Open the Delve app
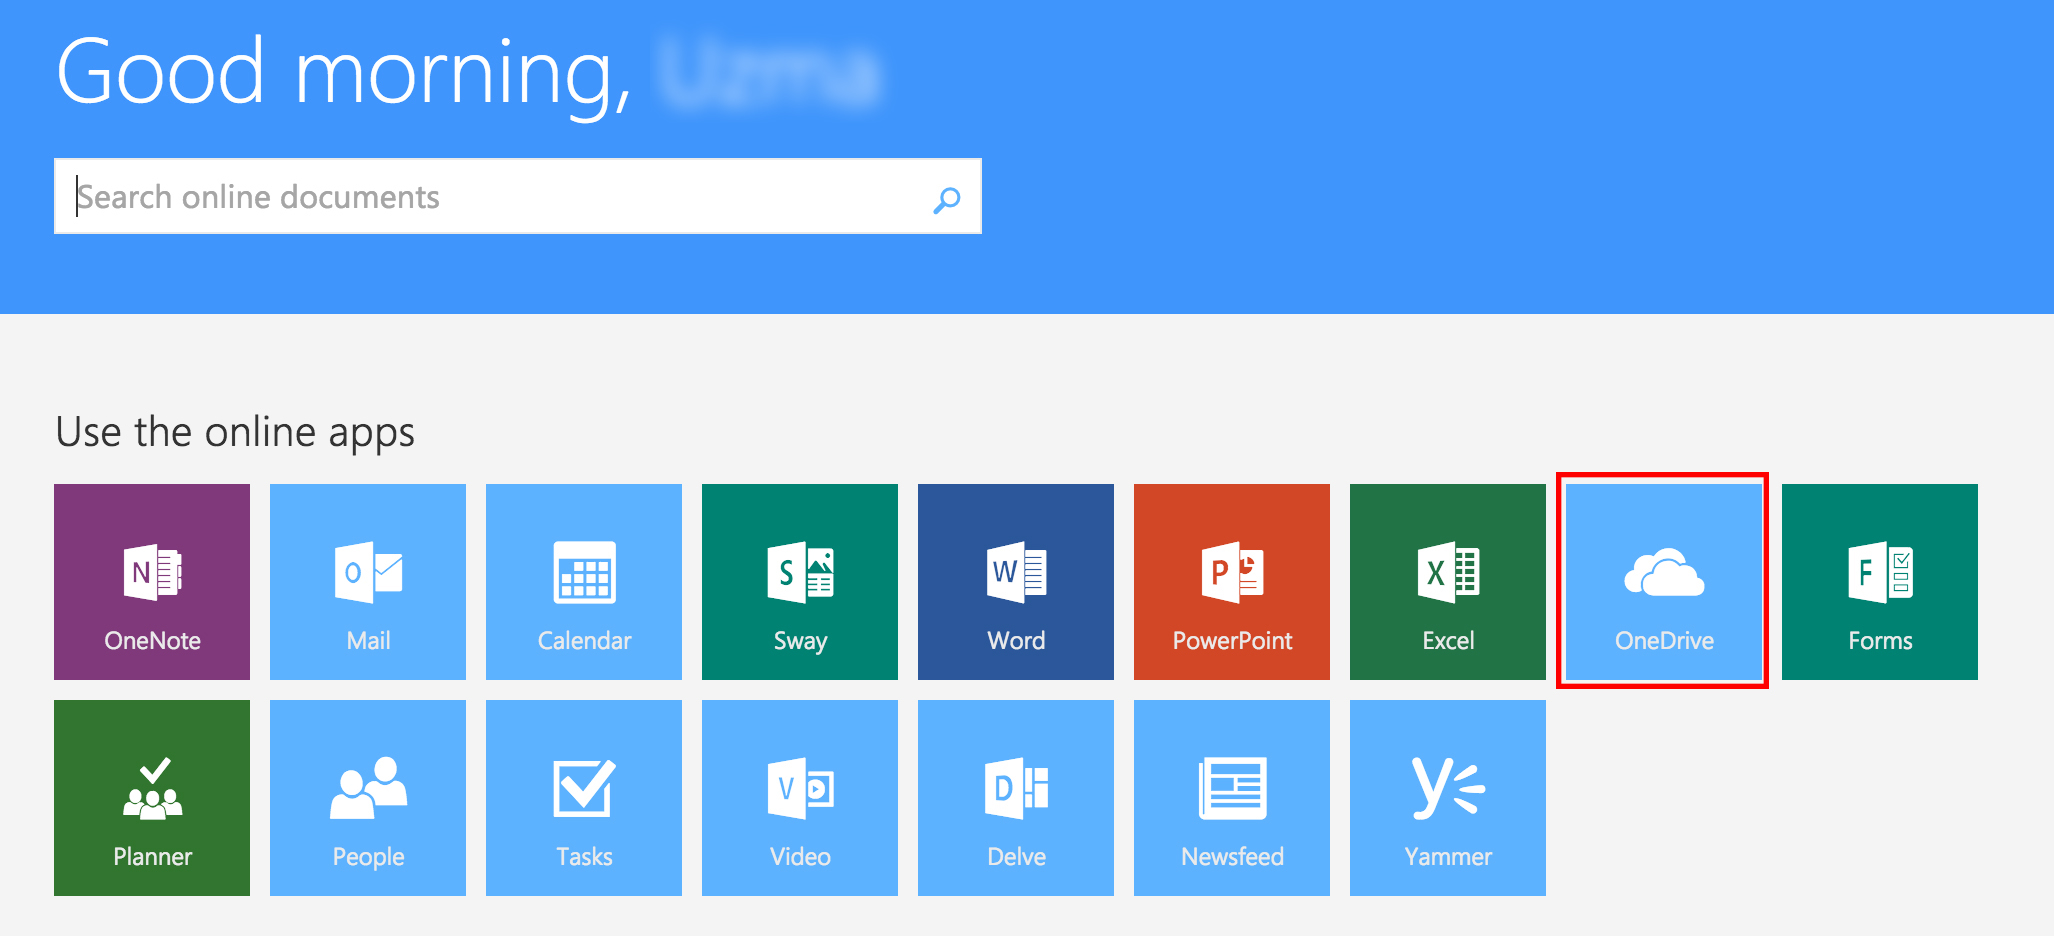The image size is (2054, 936). pyautogui.click(x=1016, y=798)
